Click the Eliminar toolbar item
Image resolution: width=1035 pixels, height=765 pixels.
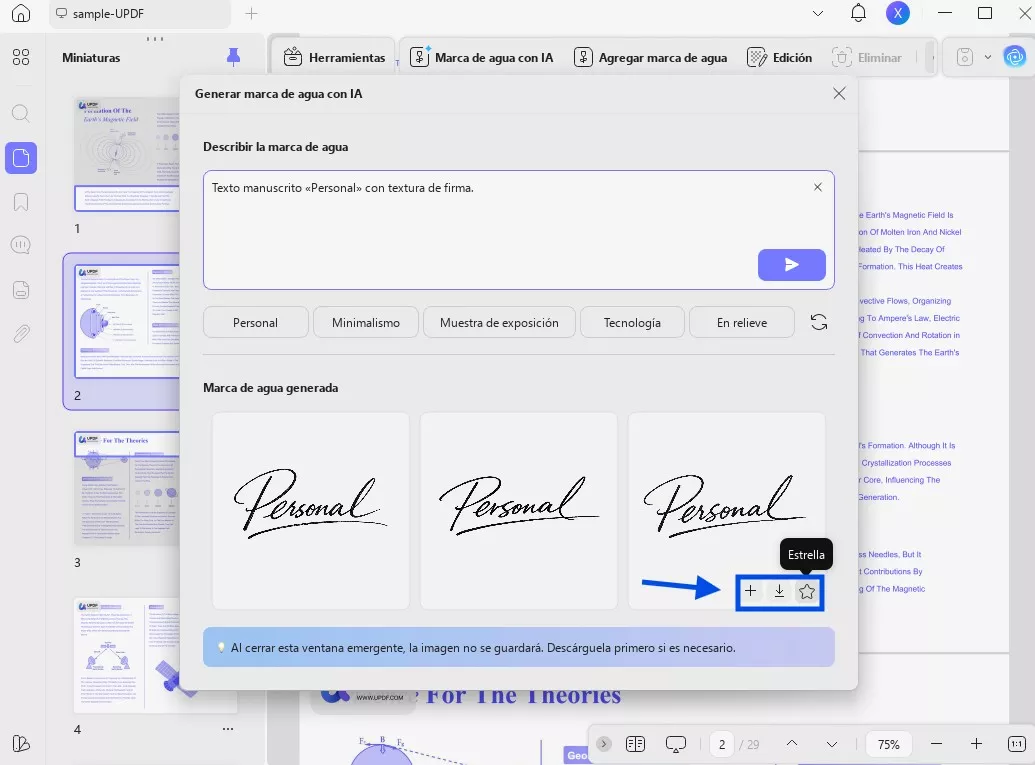[867, 57]
